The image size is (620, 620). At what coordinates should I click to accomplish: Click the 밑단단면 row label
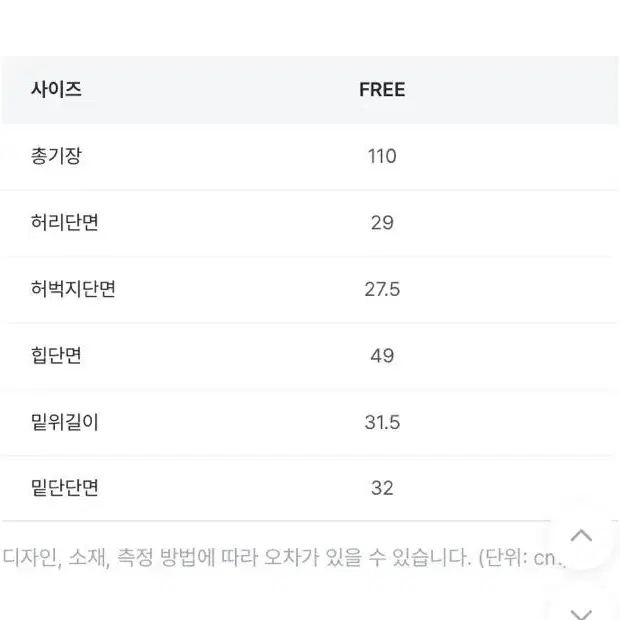64,488
